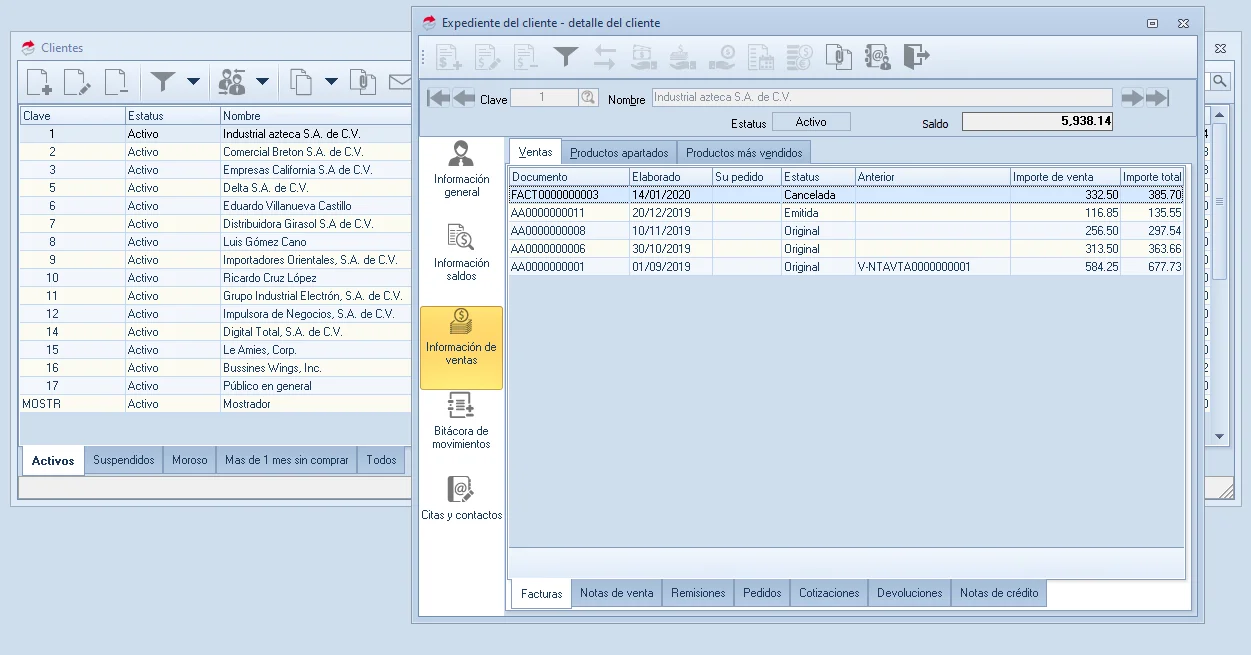Open the contacts address book icon
The height and width of the screenshot is (655, 1251).
tap(877, 57)
